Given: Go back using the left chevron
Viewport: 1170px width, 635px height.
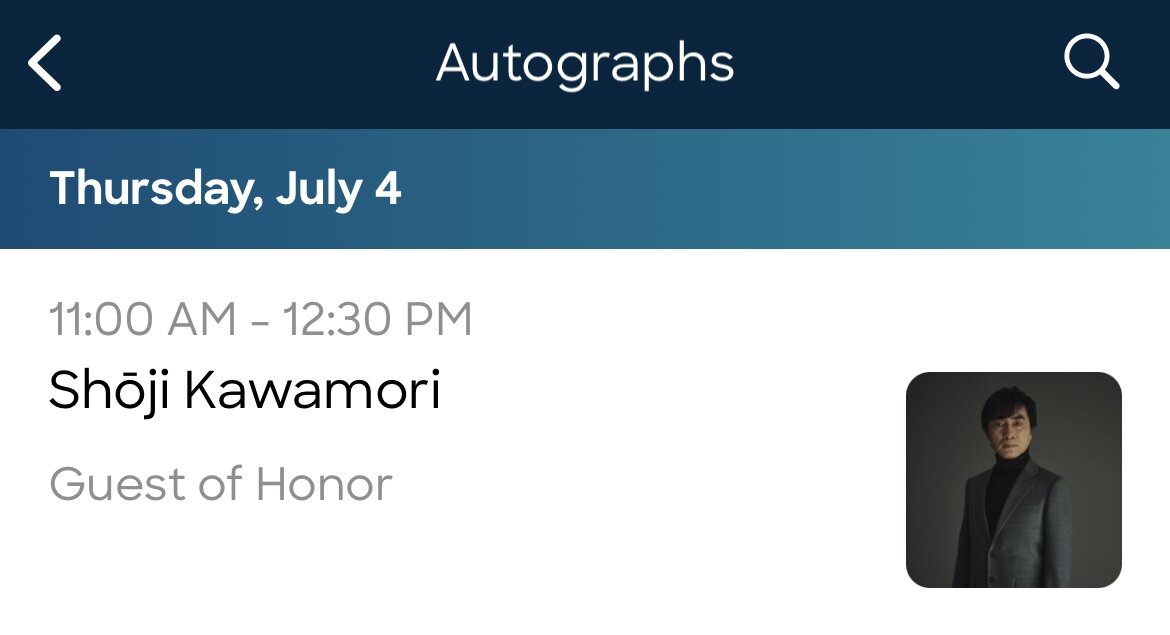Looking at the screenshot, I should [x=45, y=63].
